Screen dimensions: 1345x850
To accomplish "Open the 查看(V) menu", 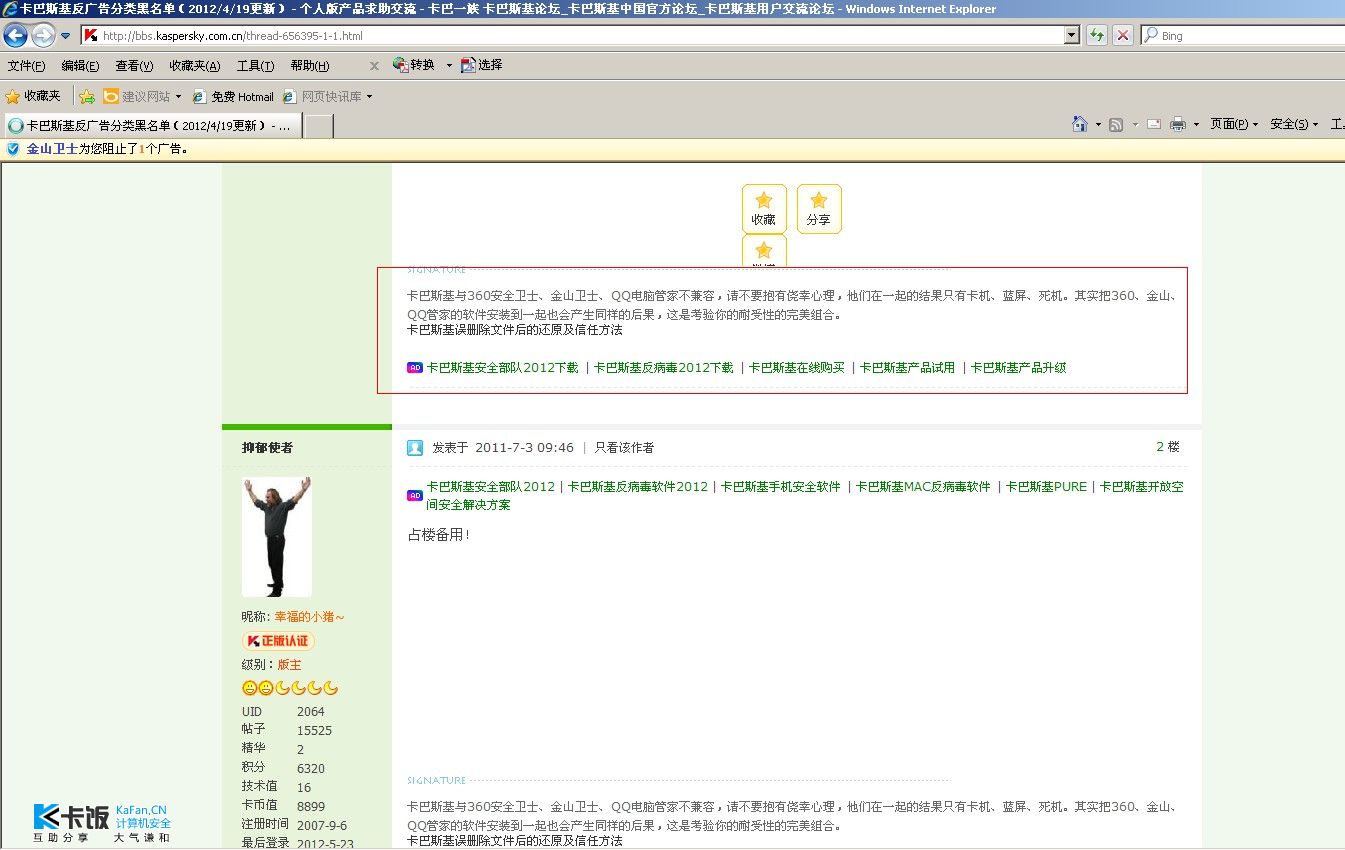I will [134, 66].
